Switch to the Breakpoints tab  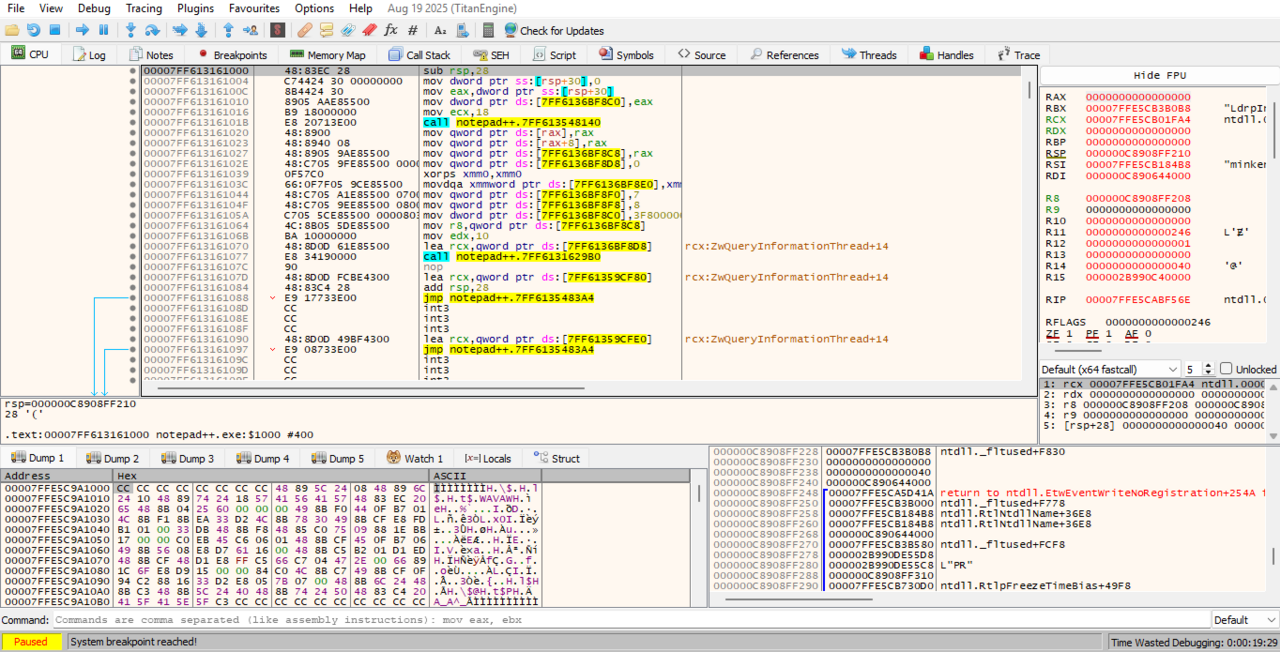[232, 55]
